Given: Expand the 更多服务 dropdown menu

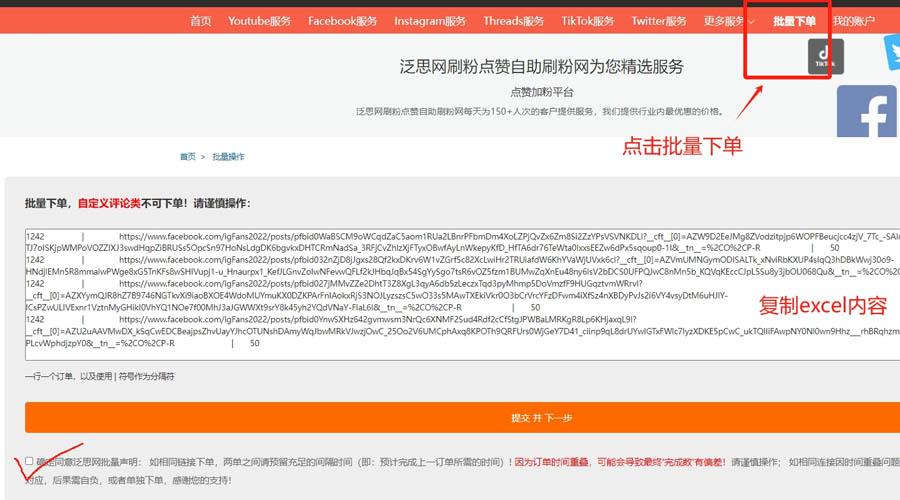Looking at the screenshot, I should click(x=728, y=21).
